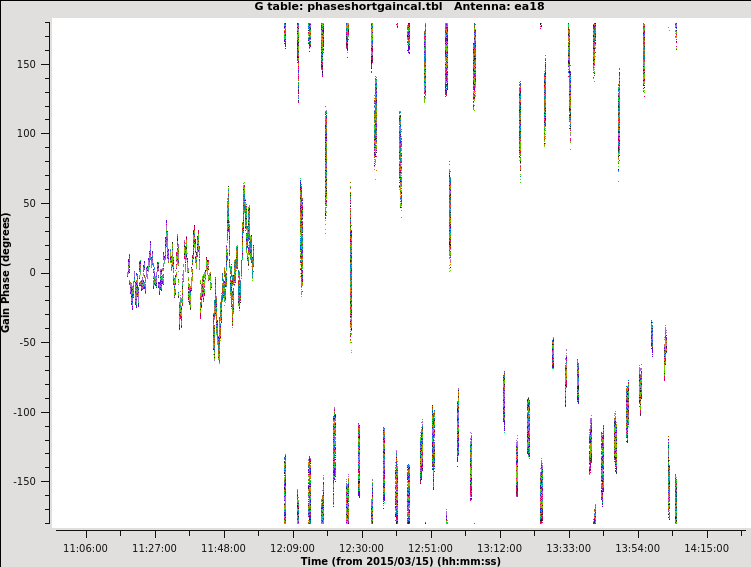The width and height of the screenshot is (751, 567).
Task: Click the 11:48:00 time tick label
Action: (x=223, y=548)
